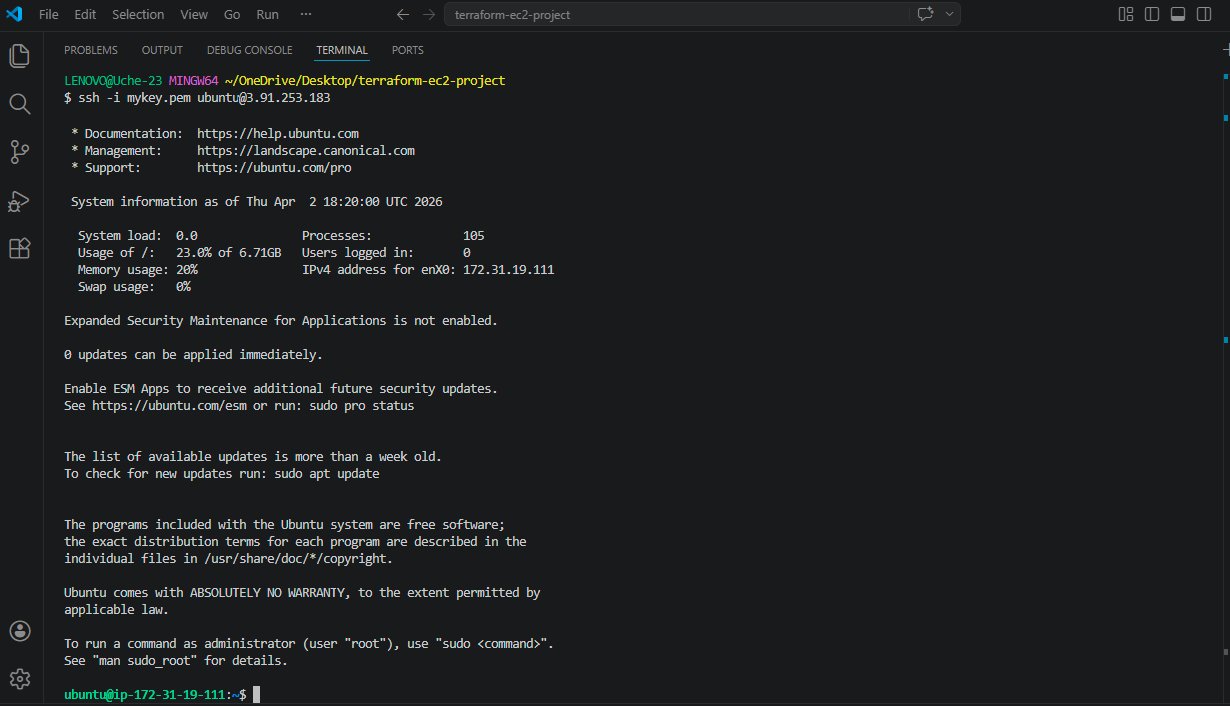Open the https://help.ubuntu.com link
Screen dimensions: 1230x706
click(278, 133)
